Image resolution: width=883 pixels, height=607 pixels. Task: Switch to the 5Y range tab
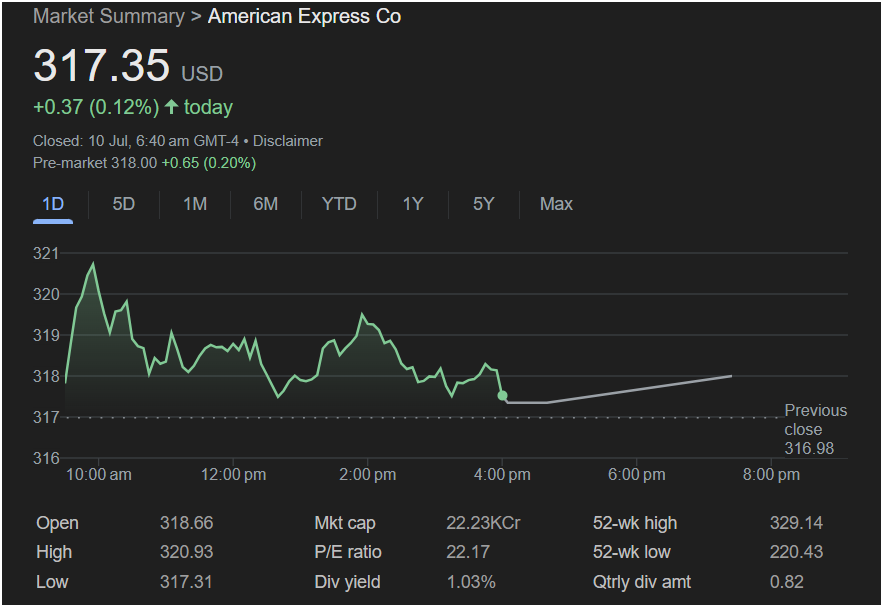(484, 204)
